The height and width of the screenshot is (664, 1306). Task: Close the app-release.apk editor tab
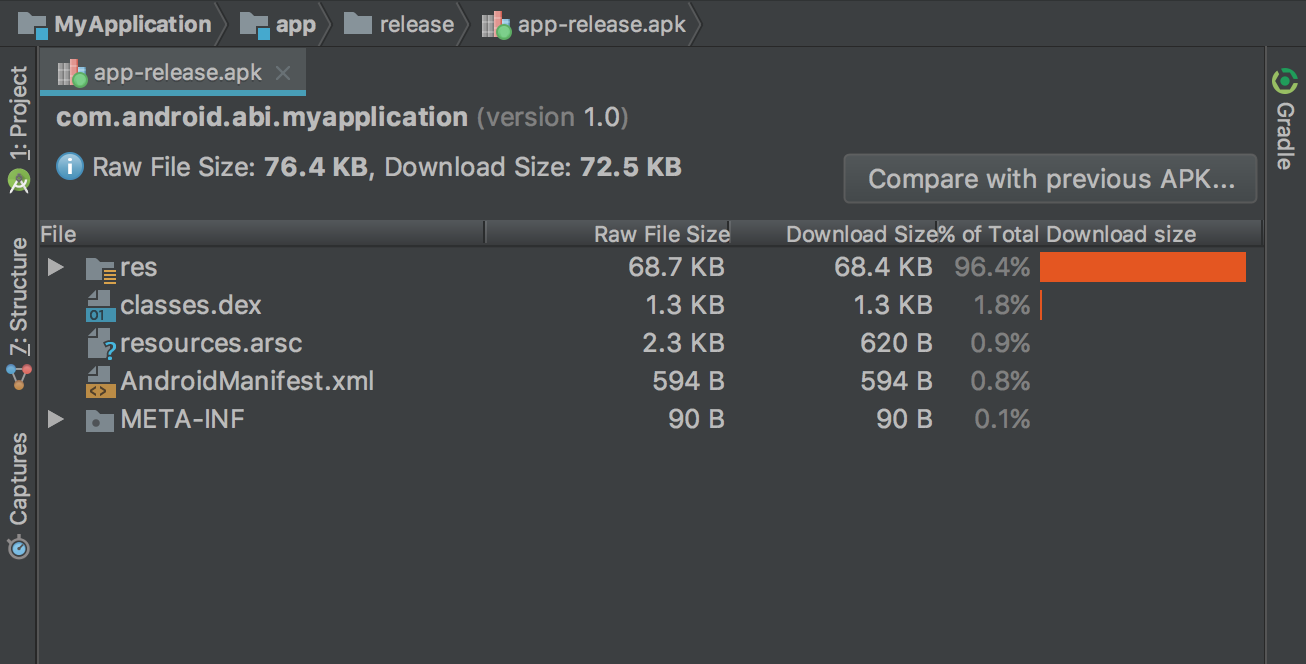pos(283,73)
